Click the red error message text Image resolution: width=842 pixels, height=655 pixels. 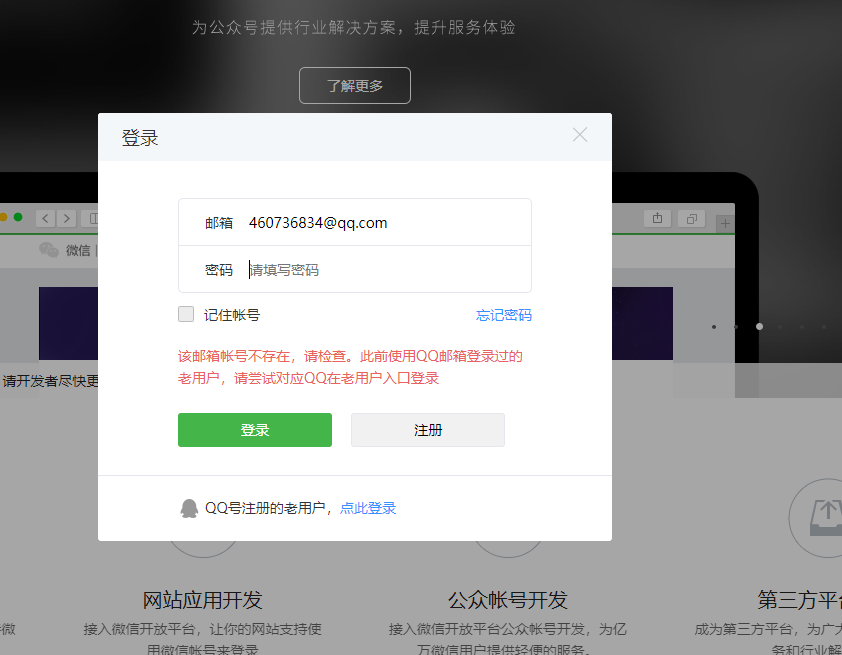coord(350,367)
